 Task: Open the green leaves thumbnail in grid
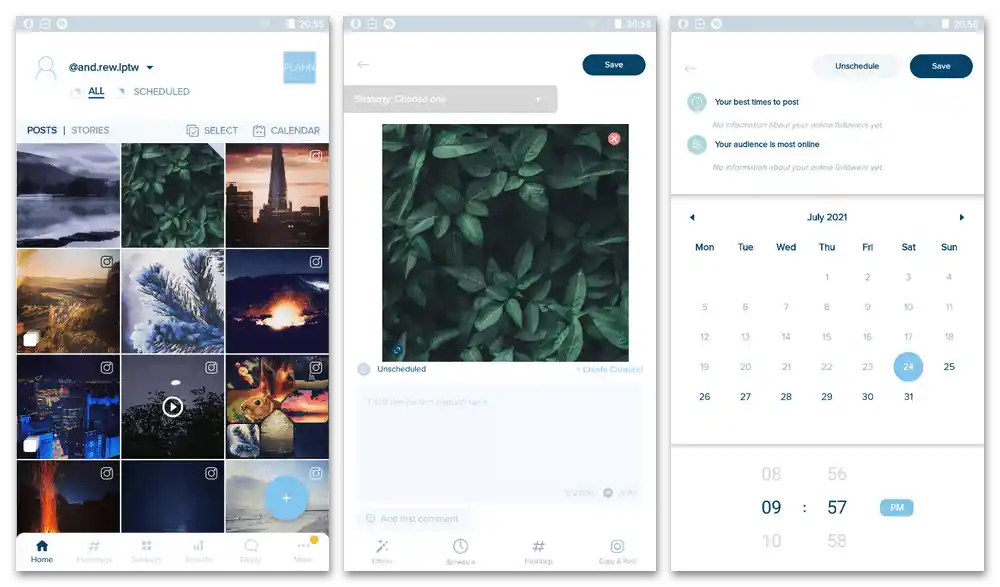[x=173, y=195]
